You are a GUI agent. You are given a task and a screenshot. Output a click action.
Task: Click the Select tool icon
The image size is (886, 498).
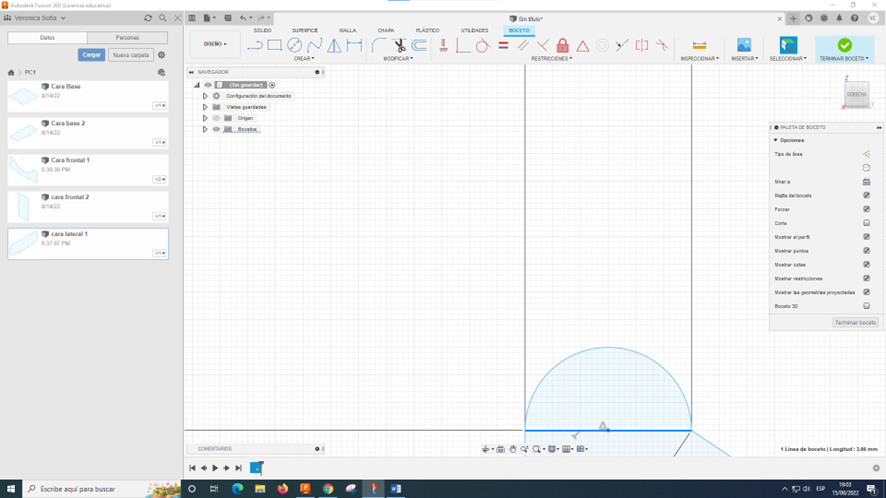(788, 45)
